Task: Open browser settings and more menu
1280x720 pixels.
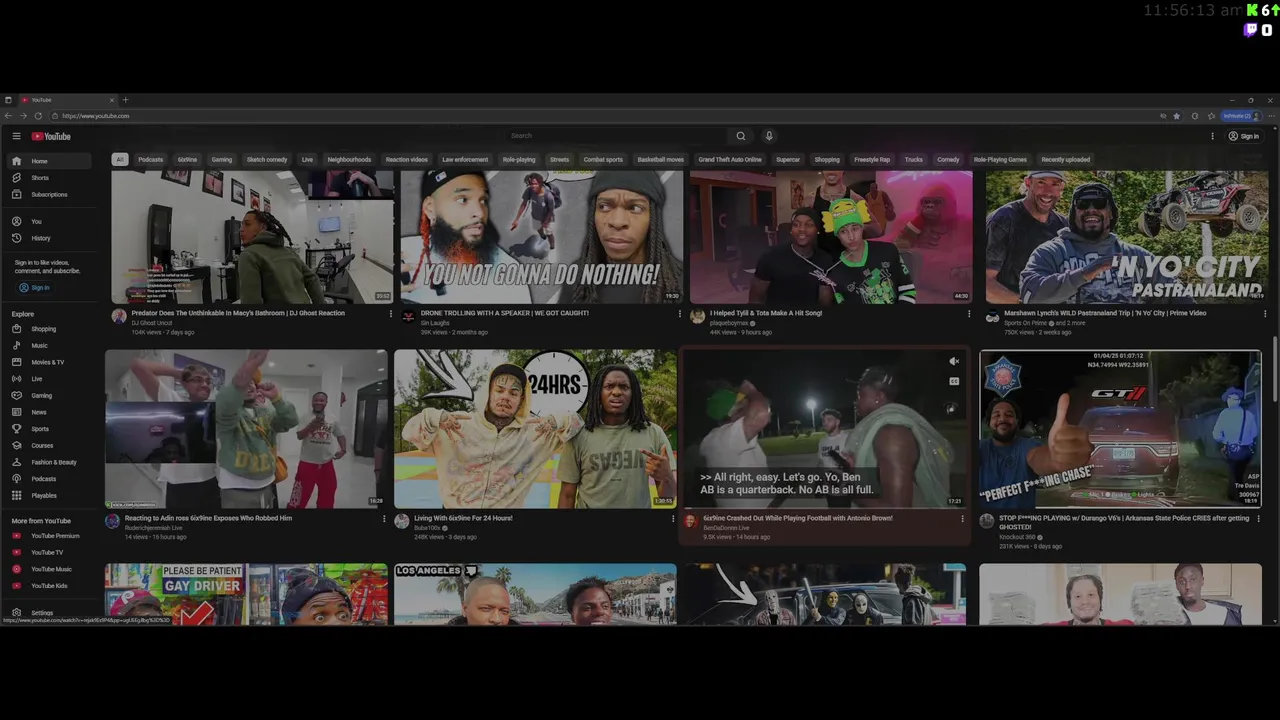Action: point(1271,116)
